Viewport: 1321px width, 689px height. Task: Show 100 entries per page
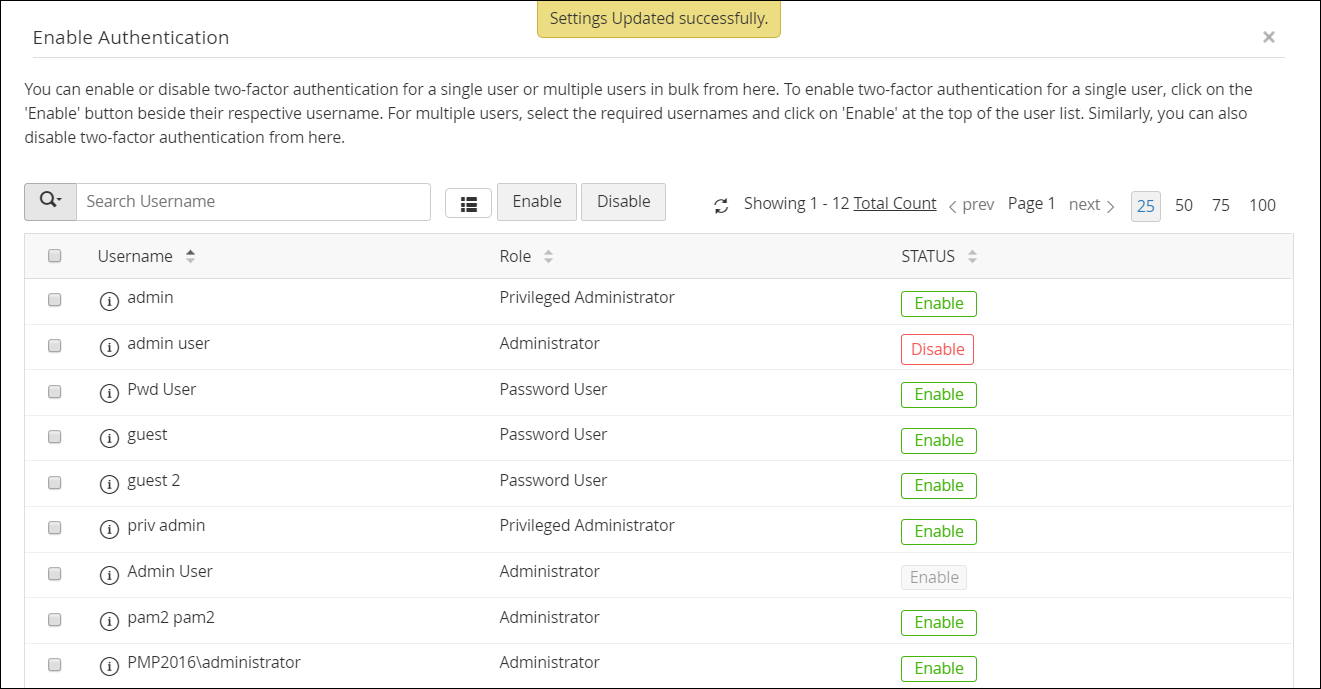point(1262,205)
